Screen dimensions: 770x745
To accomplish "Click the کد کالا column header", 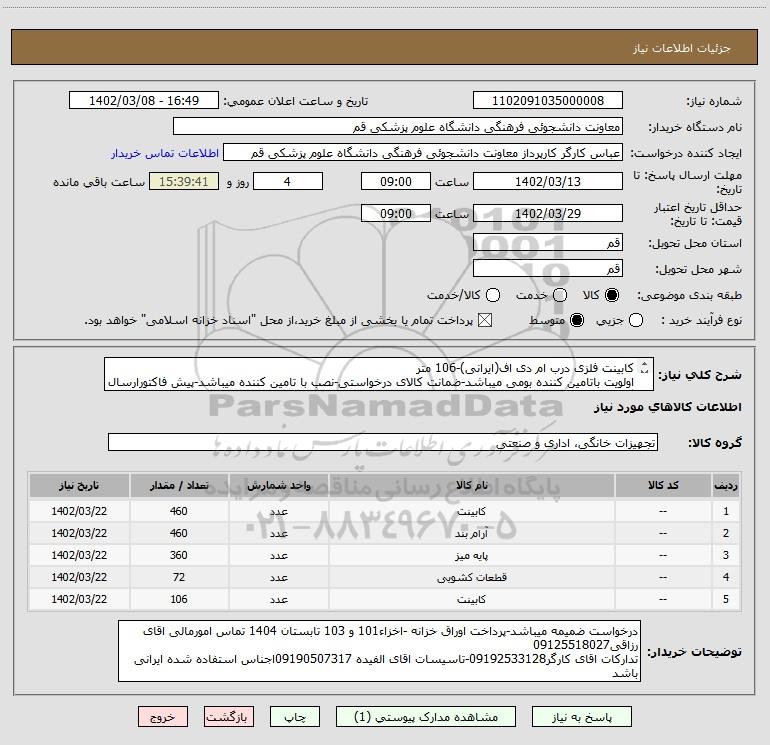I will 663,485.
